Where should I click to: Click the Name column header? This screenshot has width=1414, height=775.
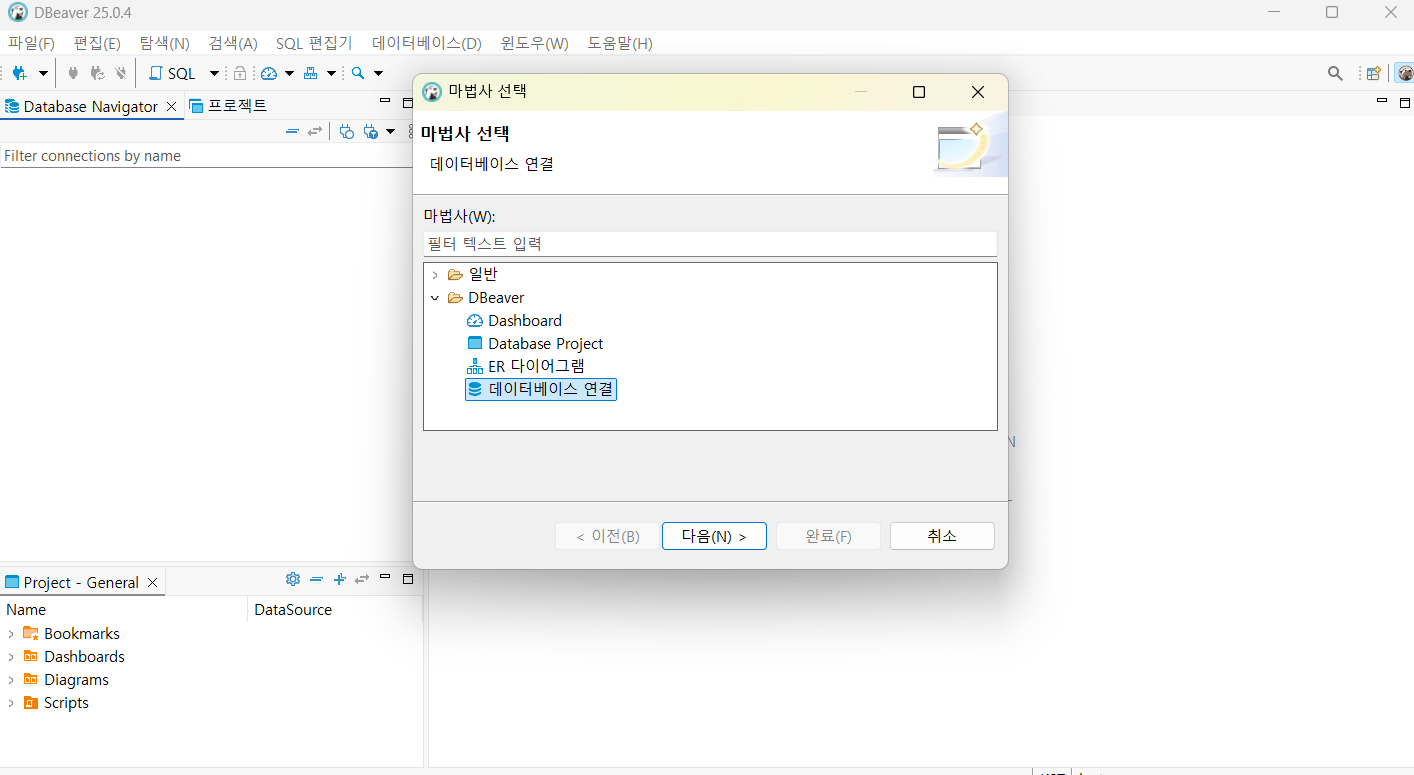click(124, 610)
